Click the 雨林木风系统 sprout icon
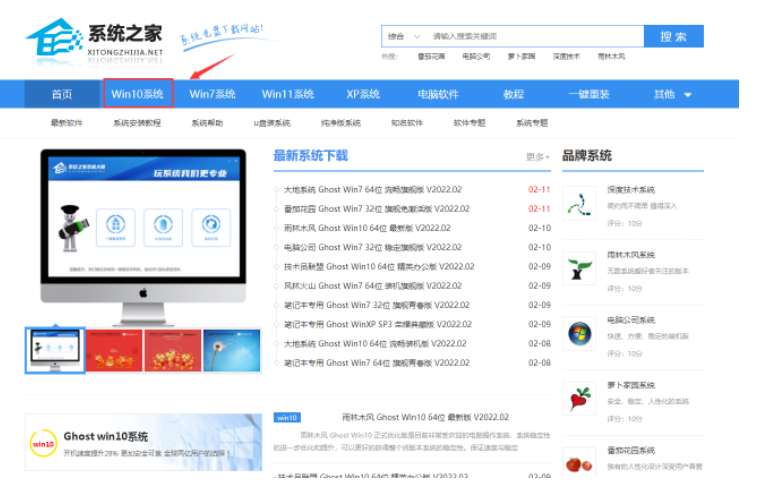759x487 pixels. (579, 267)
